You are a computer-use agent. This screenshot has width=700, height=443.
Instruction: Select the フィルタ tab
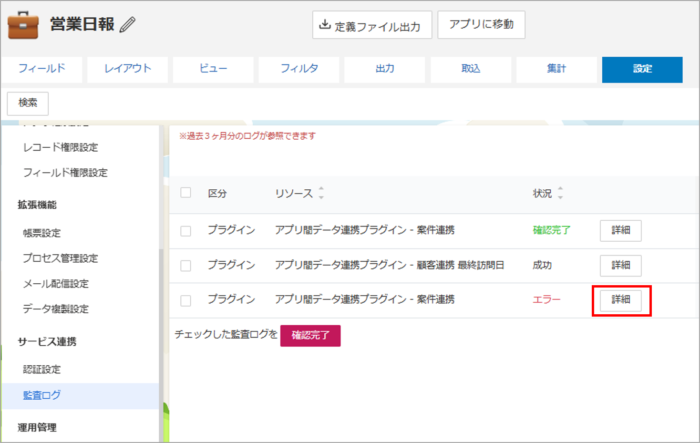[x=299, y=68]
